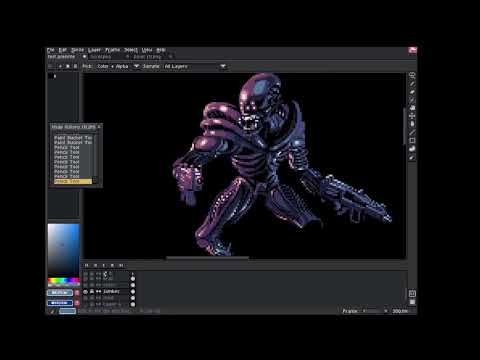
Task: Open the Layer menu
Action: click(94, 50)
